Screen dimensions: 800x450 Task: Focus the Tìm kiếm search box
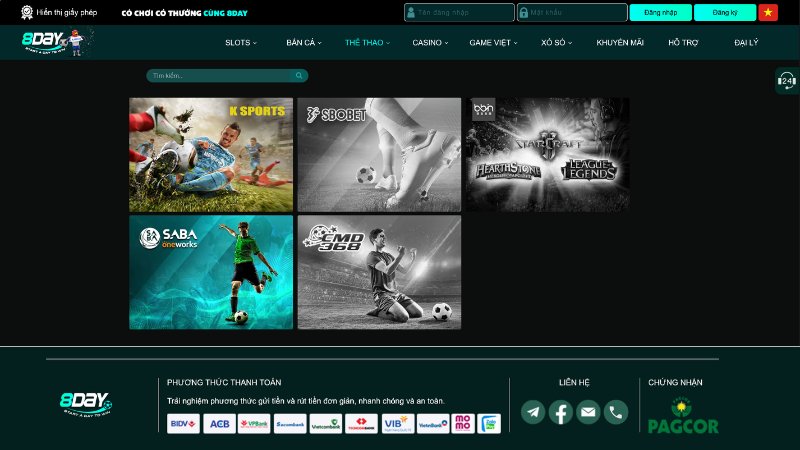pos(227,76)
